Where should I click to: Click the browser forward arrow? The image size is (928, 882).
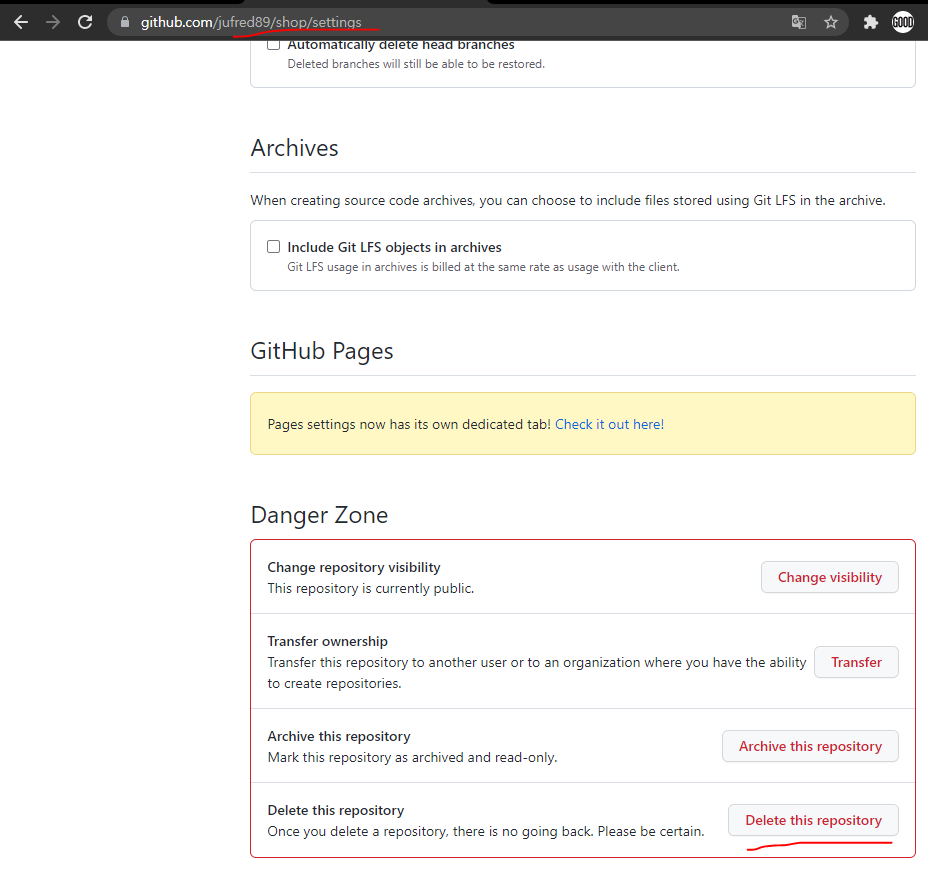coord(53,22)
